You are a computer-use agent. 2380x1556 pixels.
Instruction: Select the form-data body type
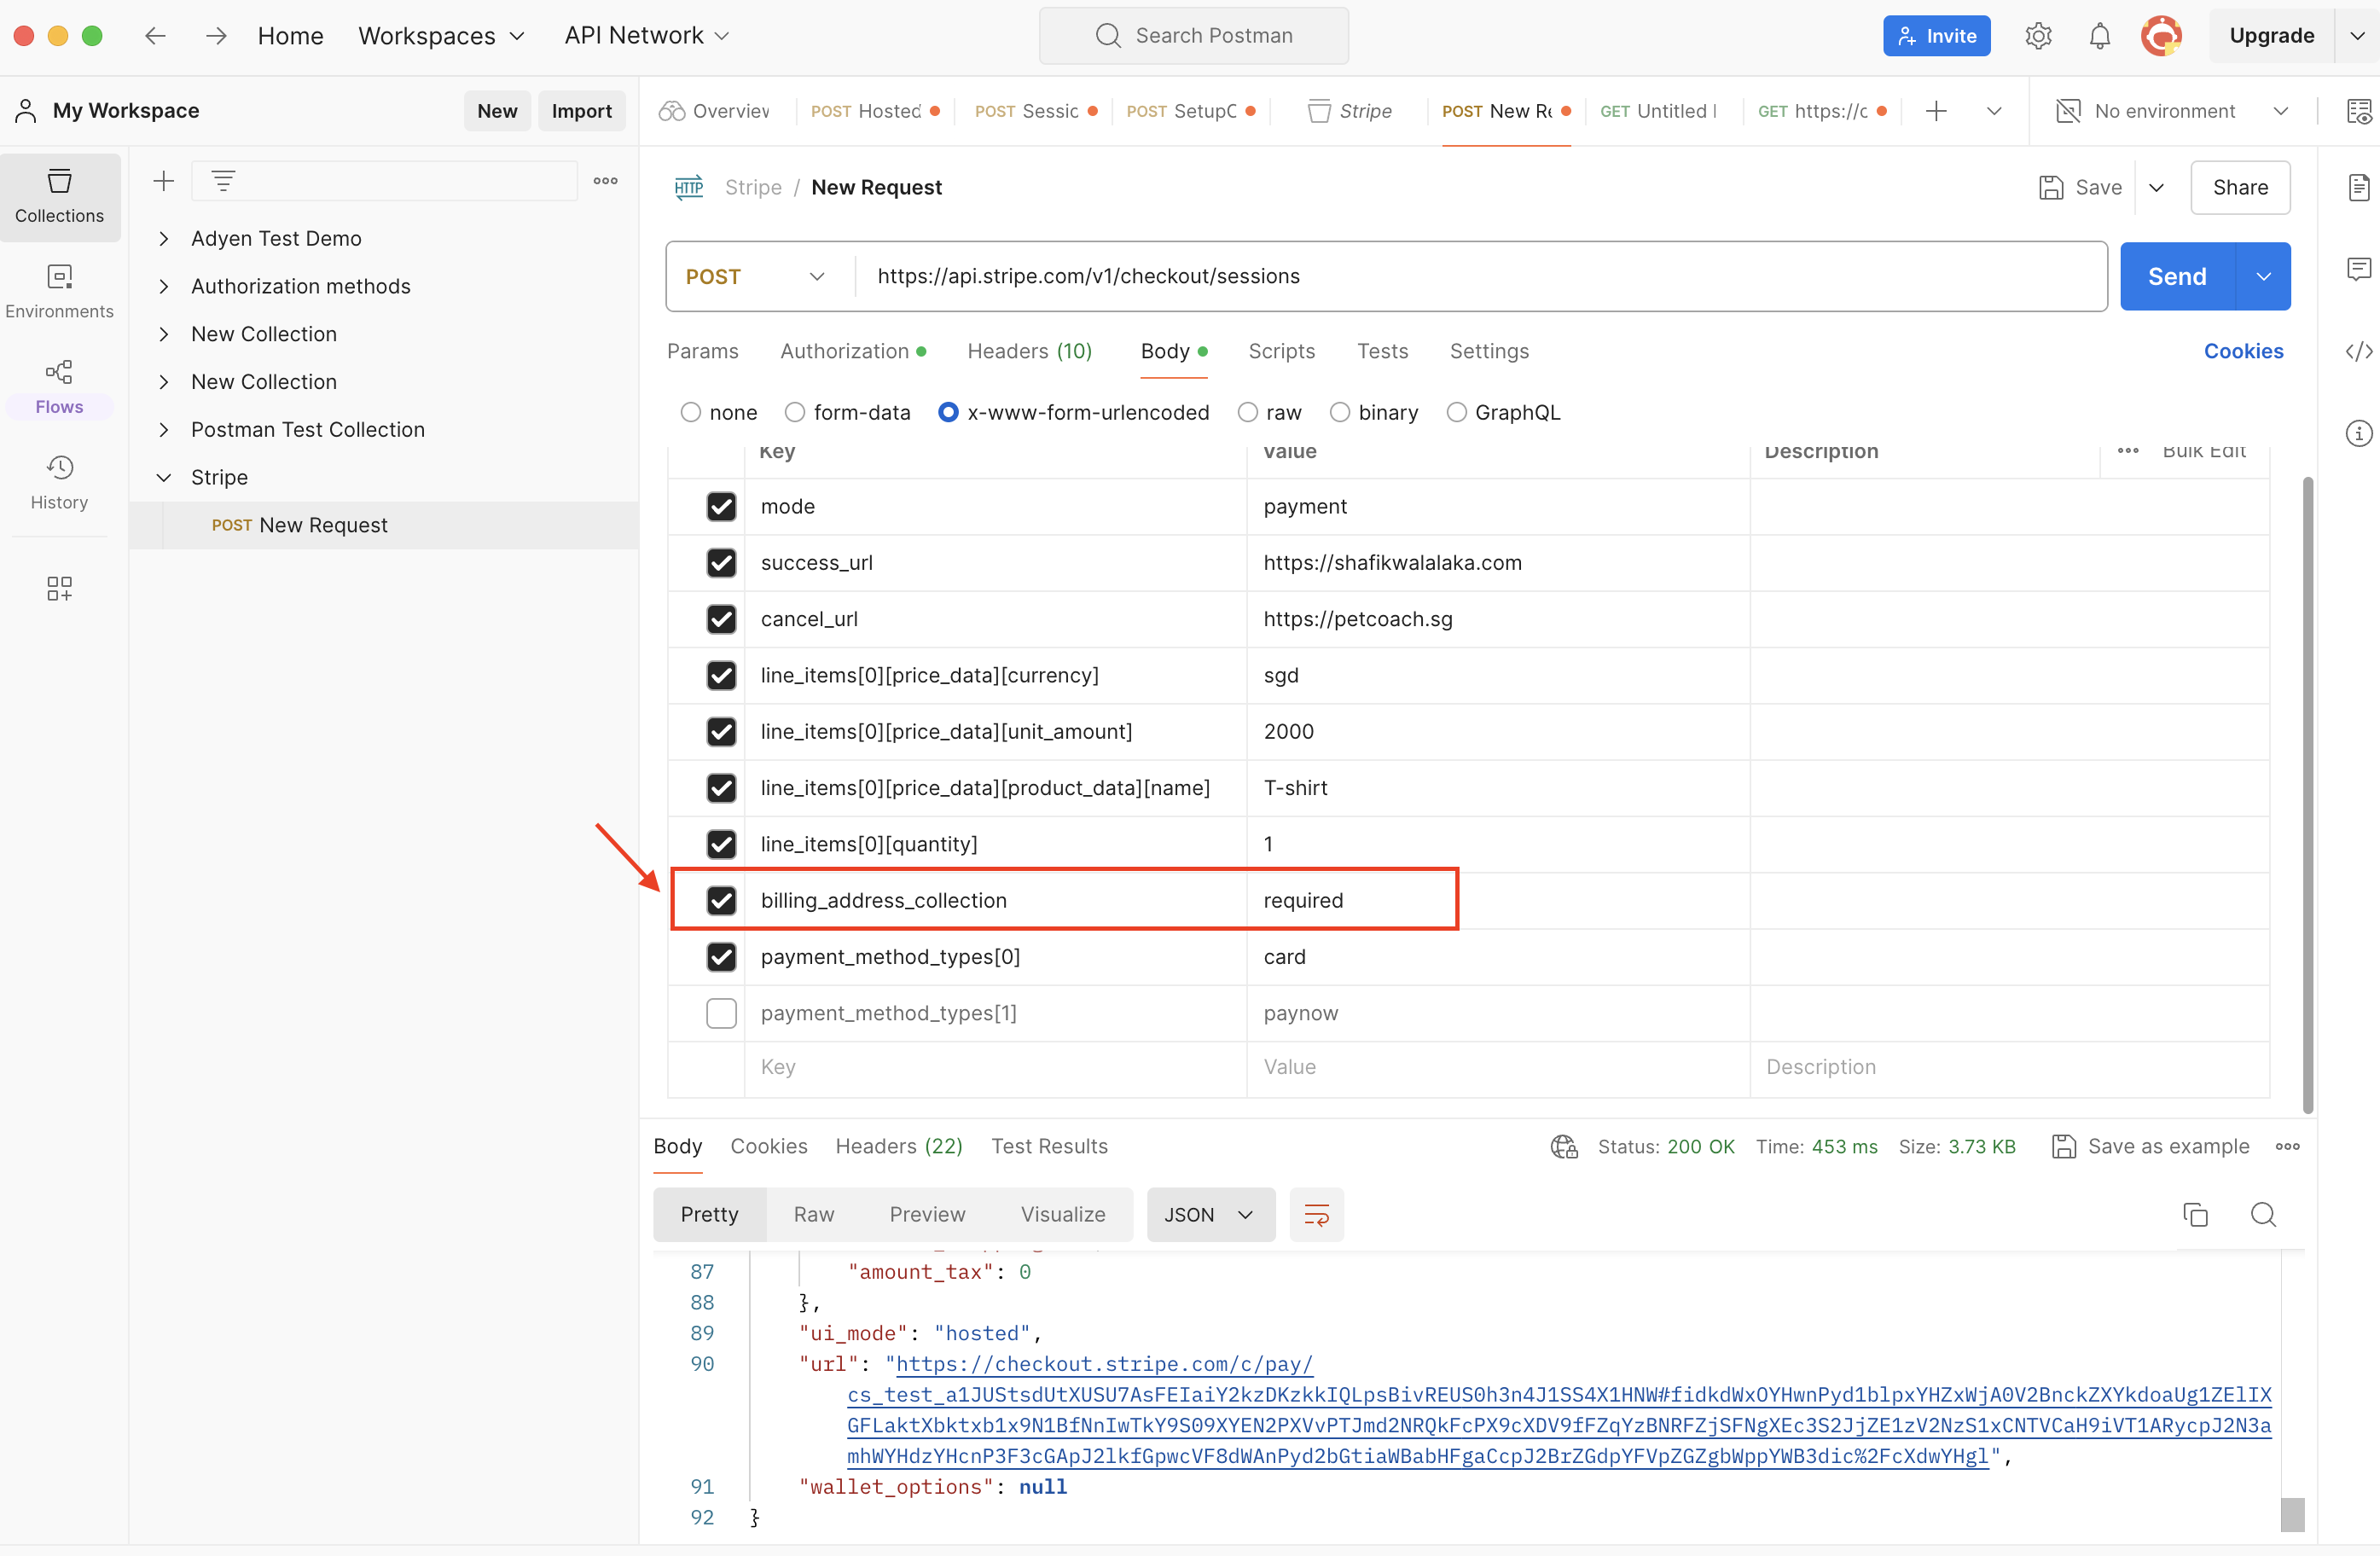[x=794, y=412]
